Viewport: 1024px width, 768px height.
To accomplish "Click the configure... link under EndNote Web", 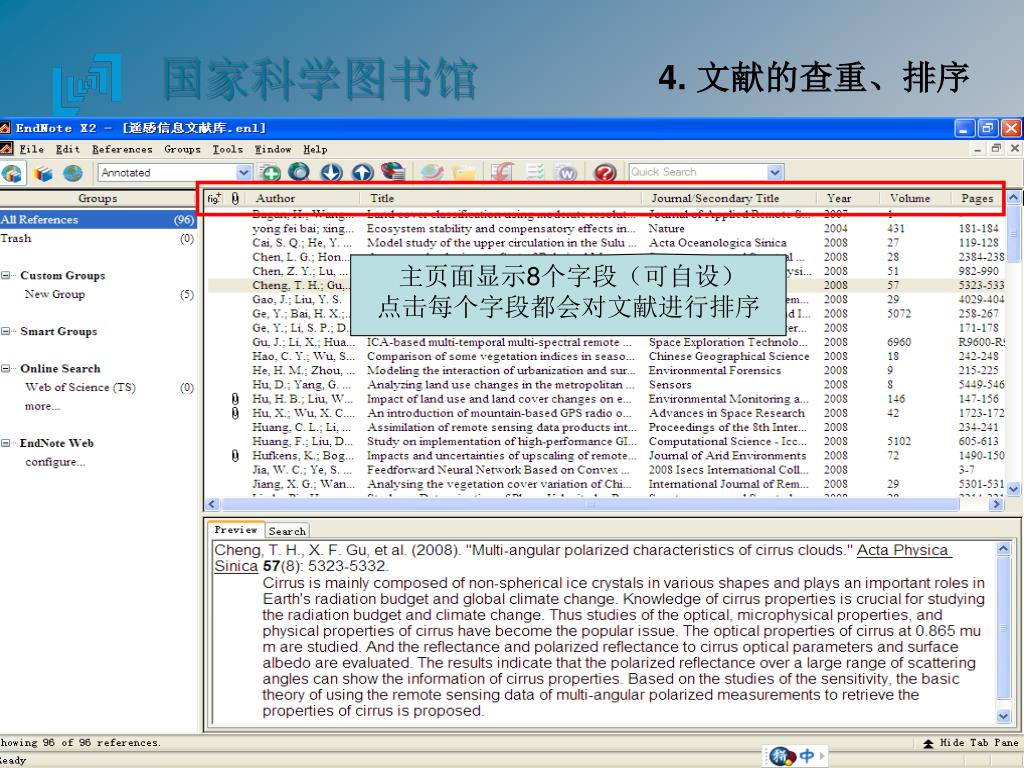I will click(55, 462).
